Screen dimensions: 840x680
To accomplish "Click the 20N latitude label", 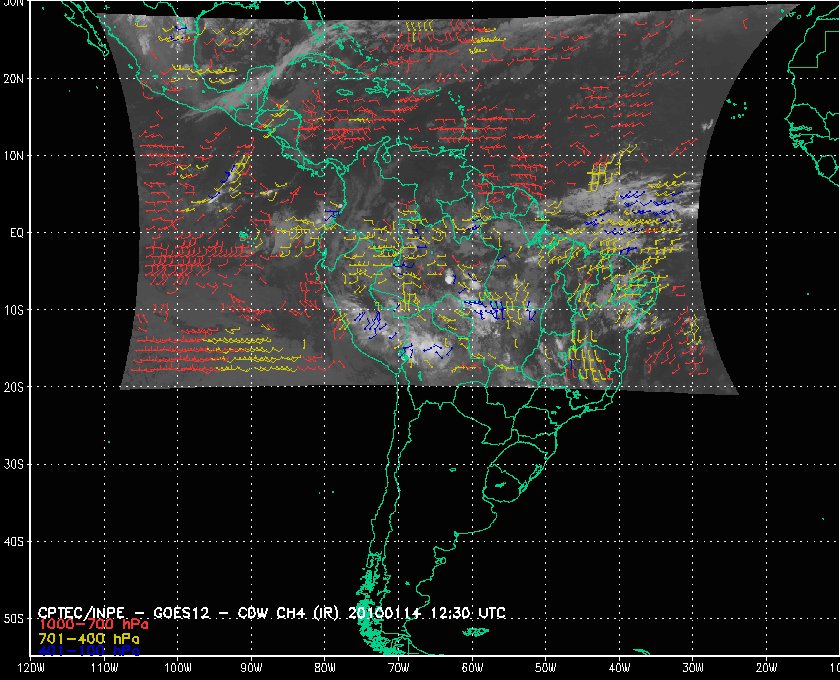I will 13,78.
